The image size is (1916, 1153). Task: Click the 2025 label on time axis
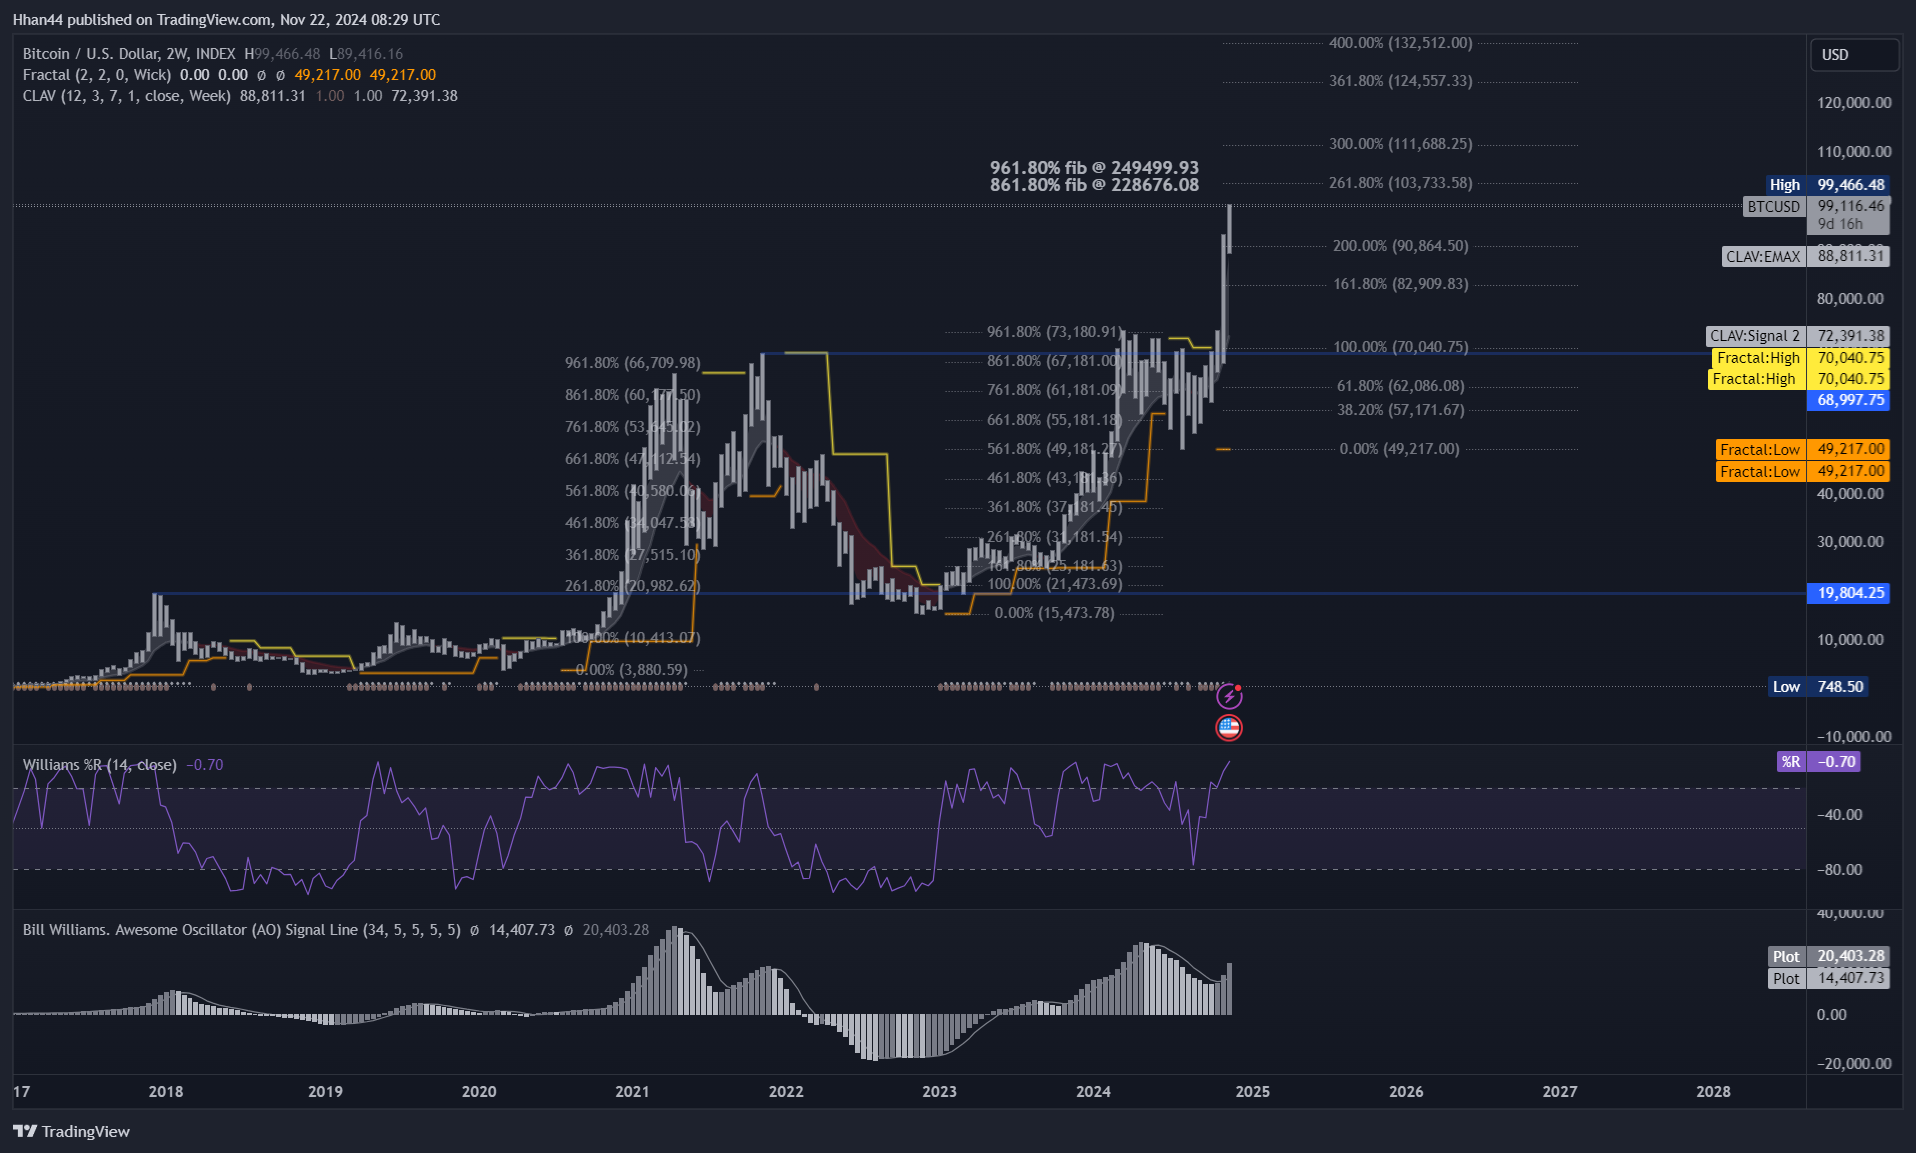click(1252, 1092)
